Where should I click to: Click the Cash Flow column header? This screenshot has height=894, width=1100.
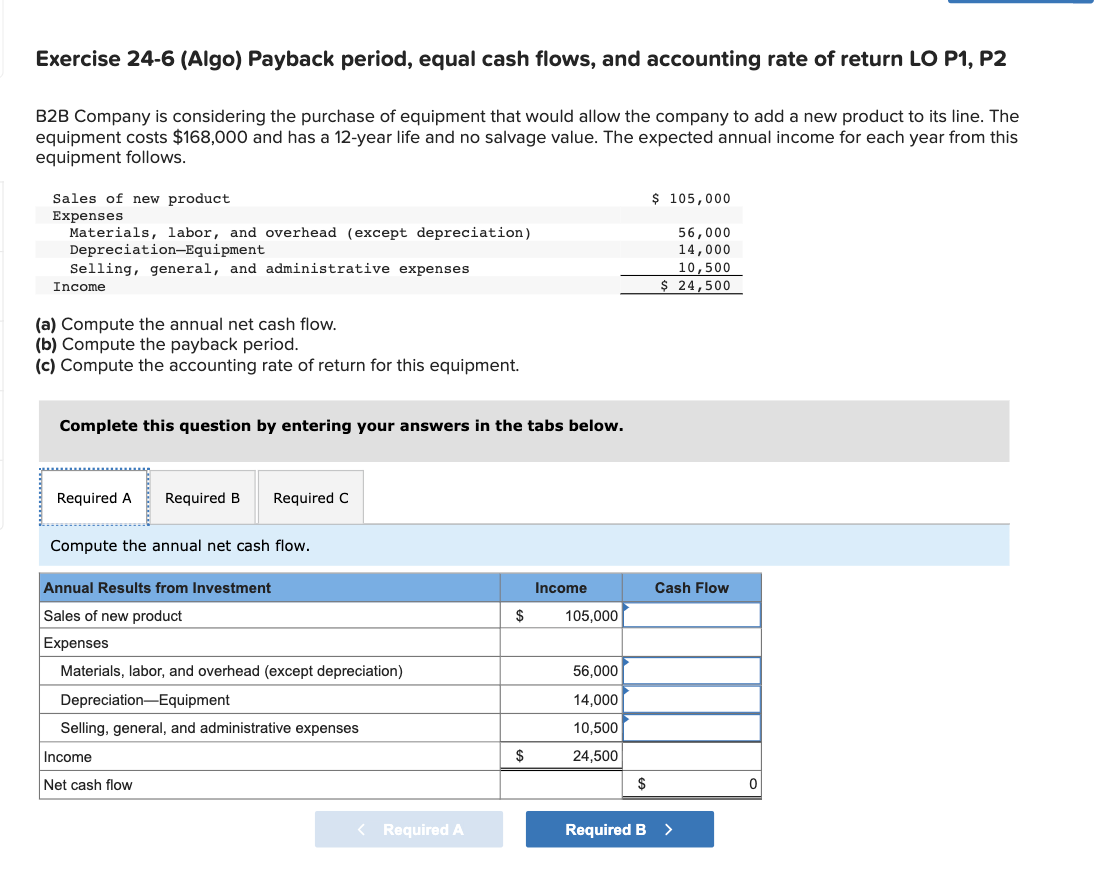(x=691, y=587)
